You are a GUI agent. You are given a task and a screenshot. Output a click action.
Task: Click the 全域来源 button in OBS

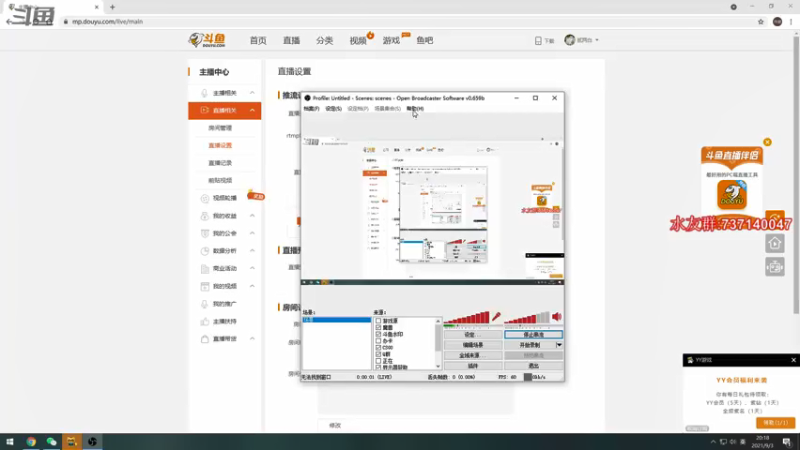point(473,356)
